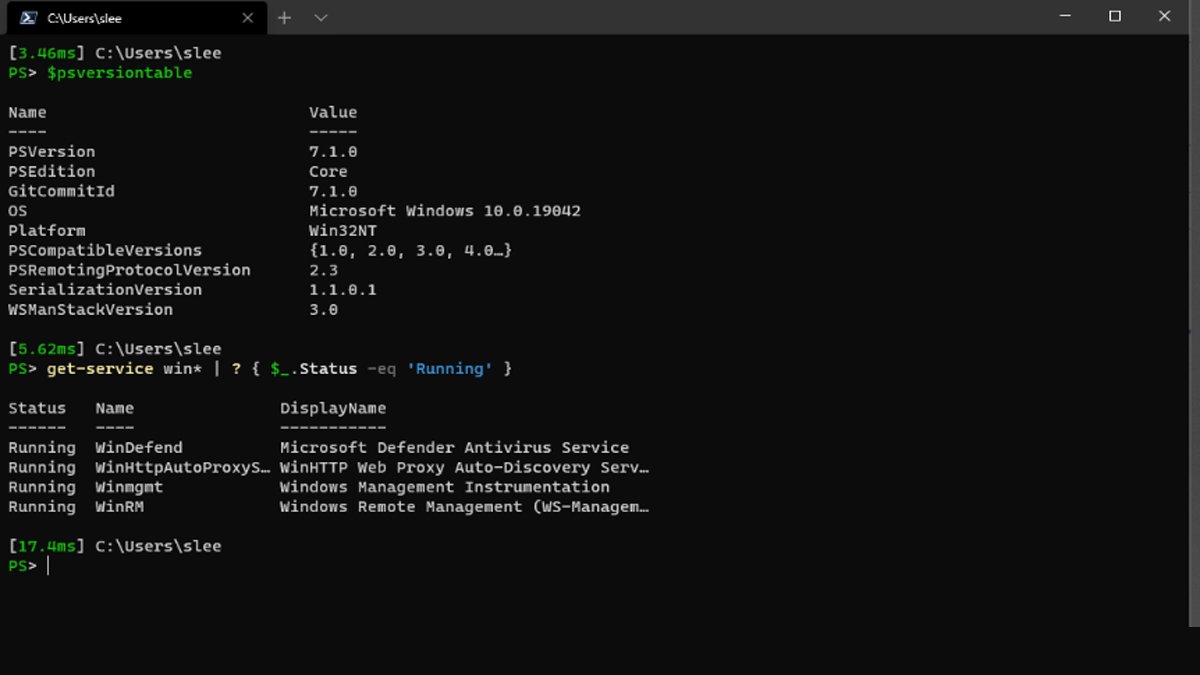Open a new tab with the plus icon

[x=285, y=17]
